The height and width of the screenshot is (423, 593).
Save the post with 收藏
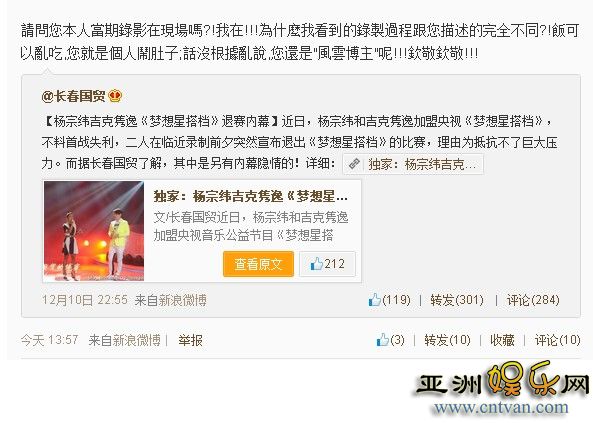tap(502, 340)
